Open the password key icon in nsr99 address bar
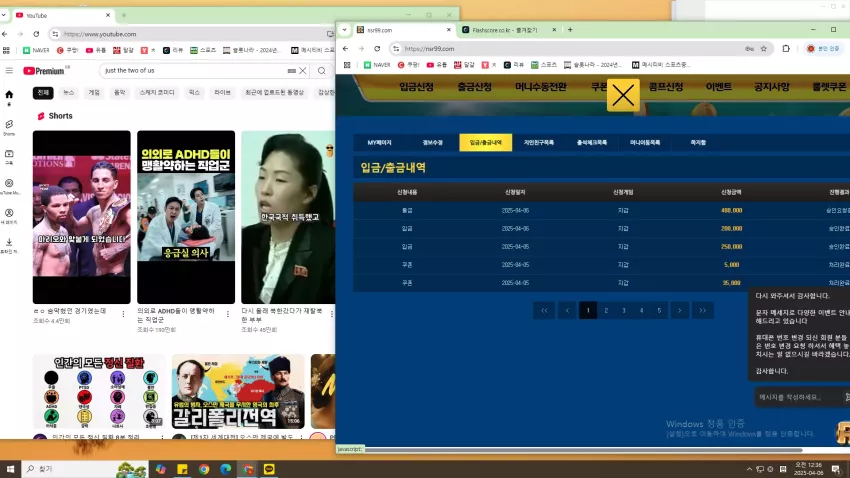 click(x=749, y=48)
